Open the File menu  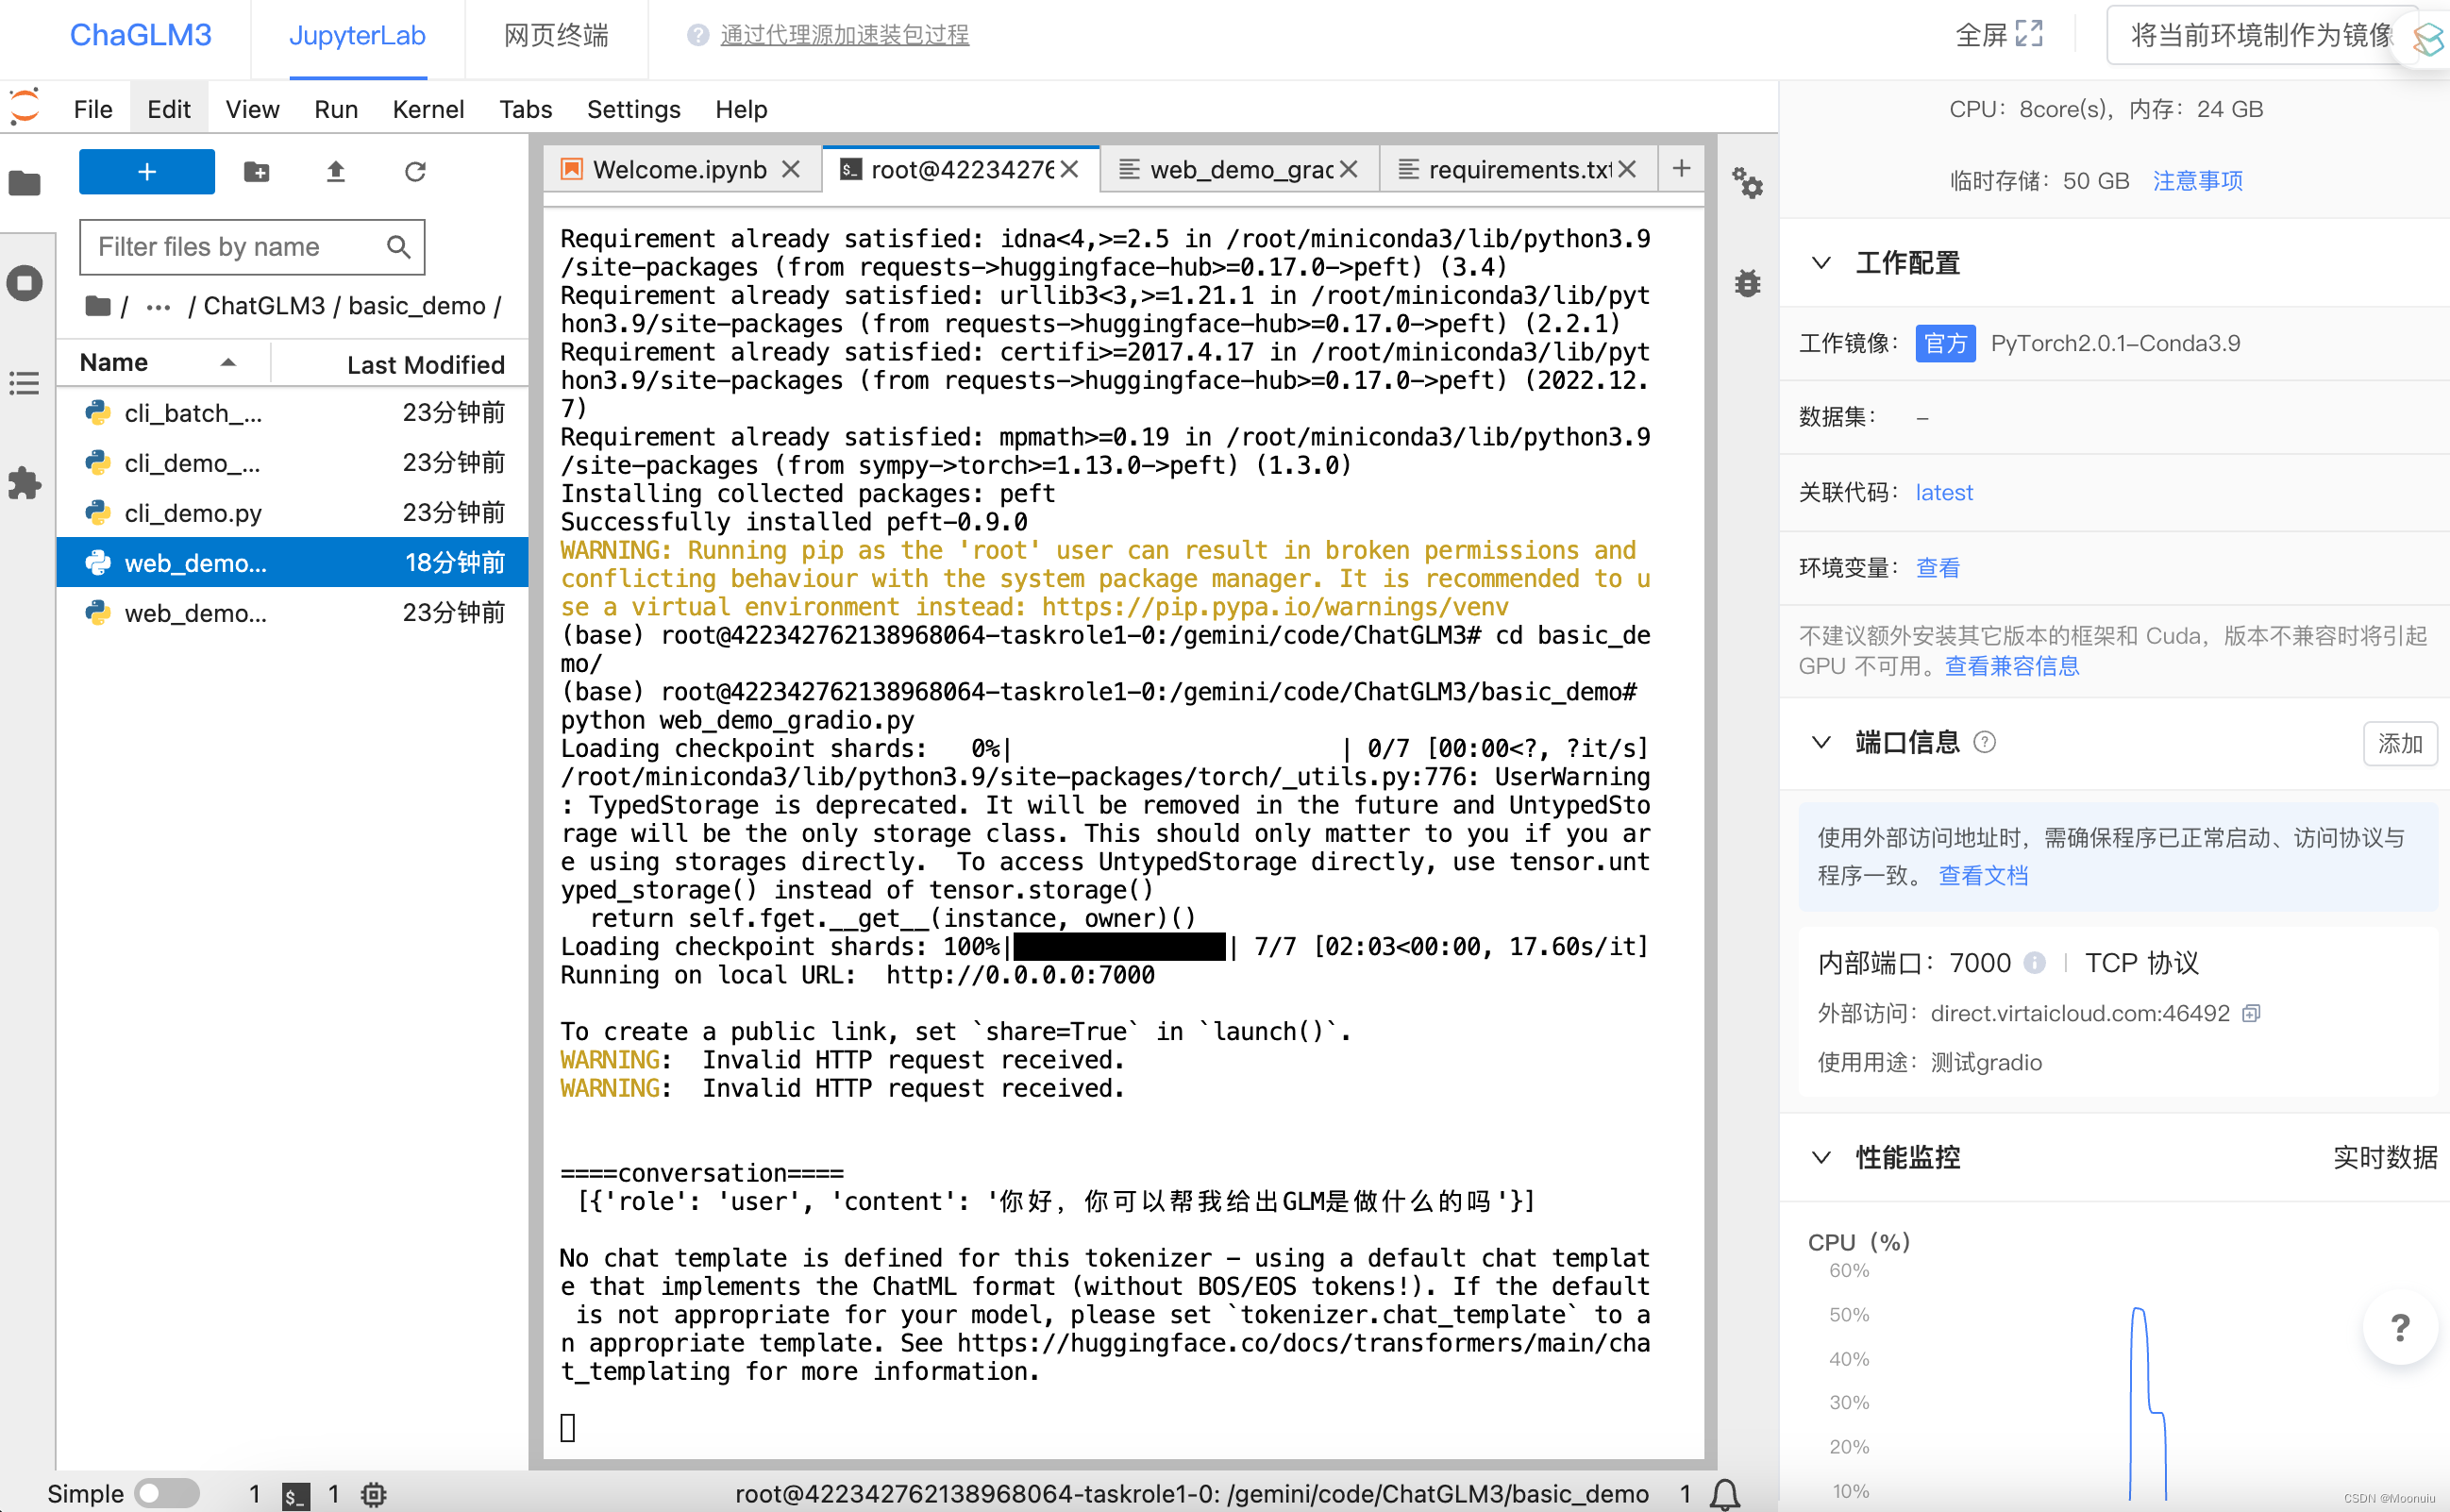pos(93,109)
